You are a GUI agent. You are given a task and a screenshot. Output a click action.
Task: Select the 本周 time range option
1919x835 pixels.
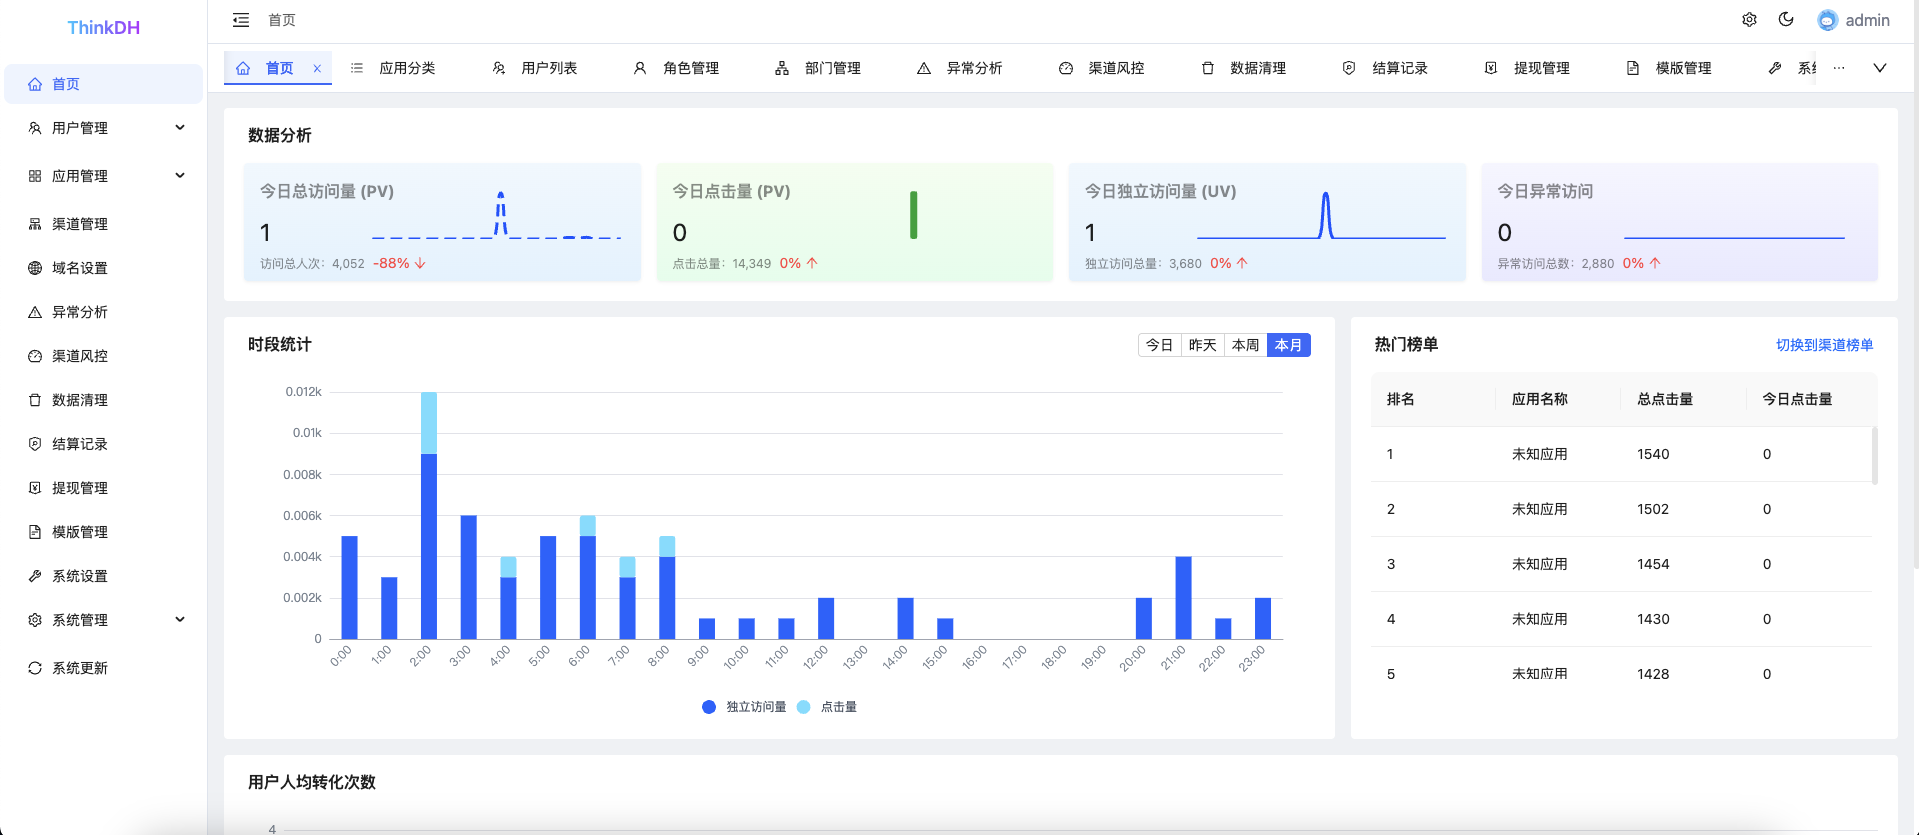tap(1245, 345)
